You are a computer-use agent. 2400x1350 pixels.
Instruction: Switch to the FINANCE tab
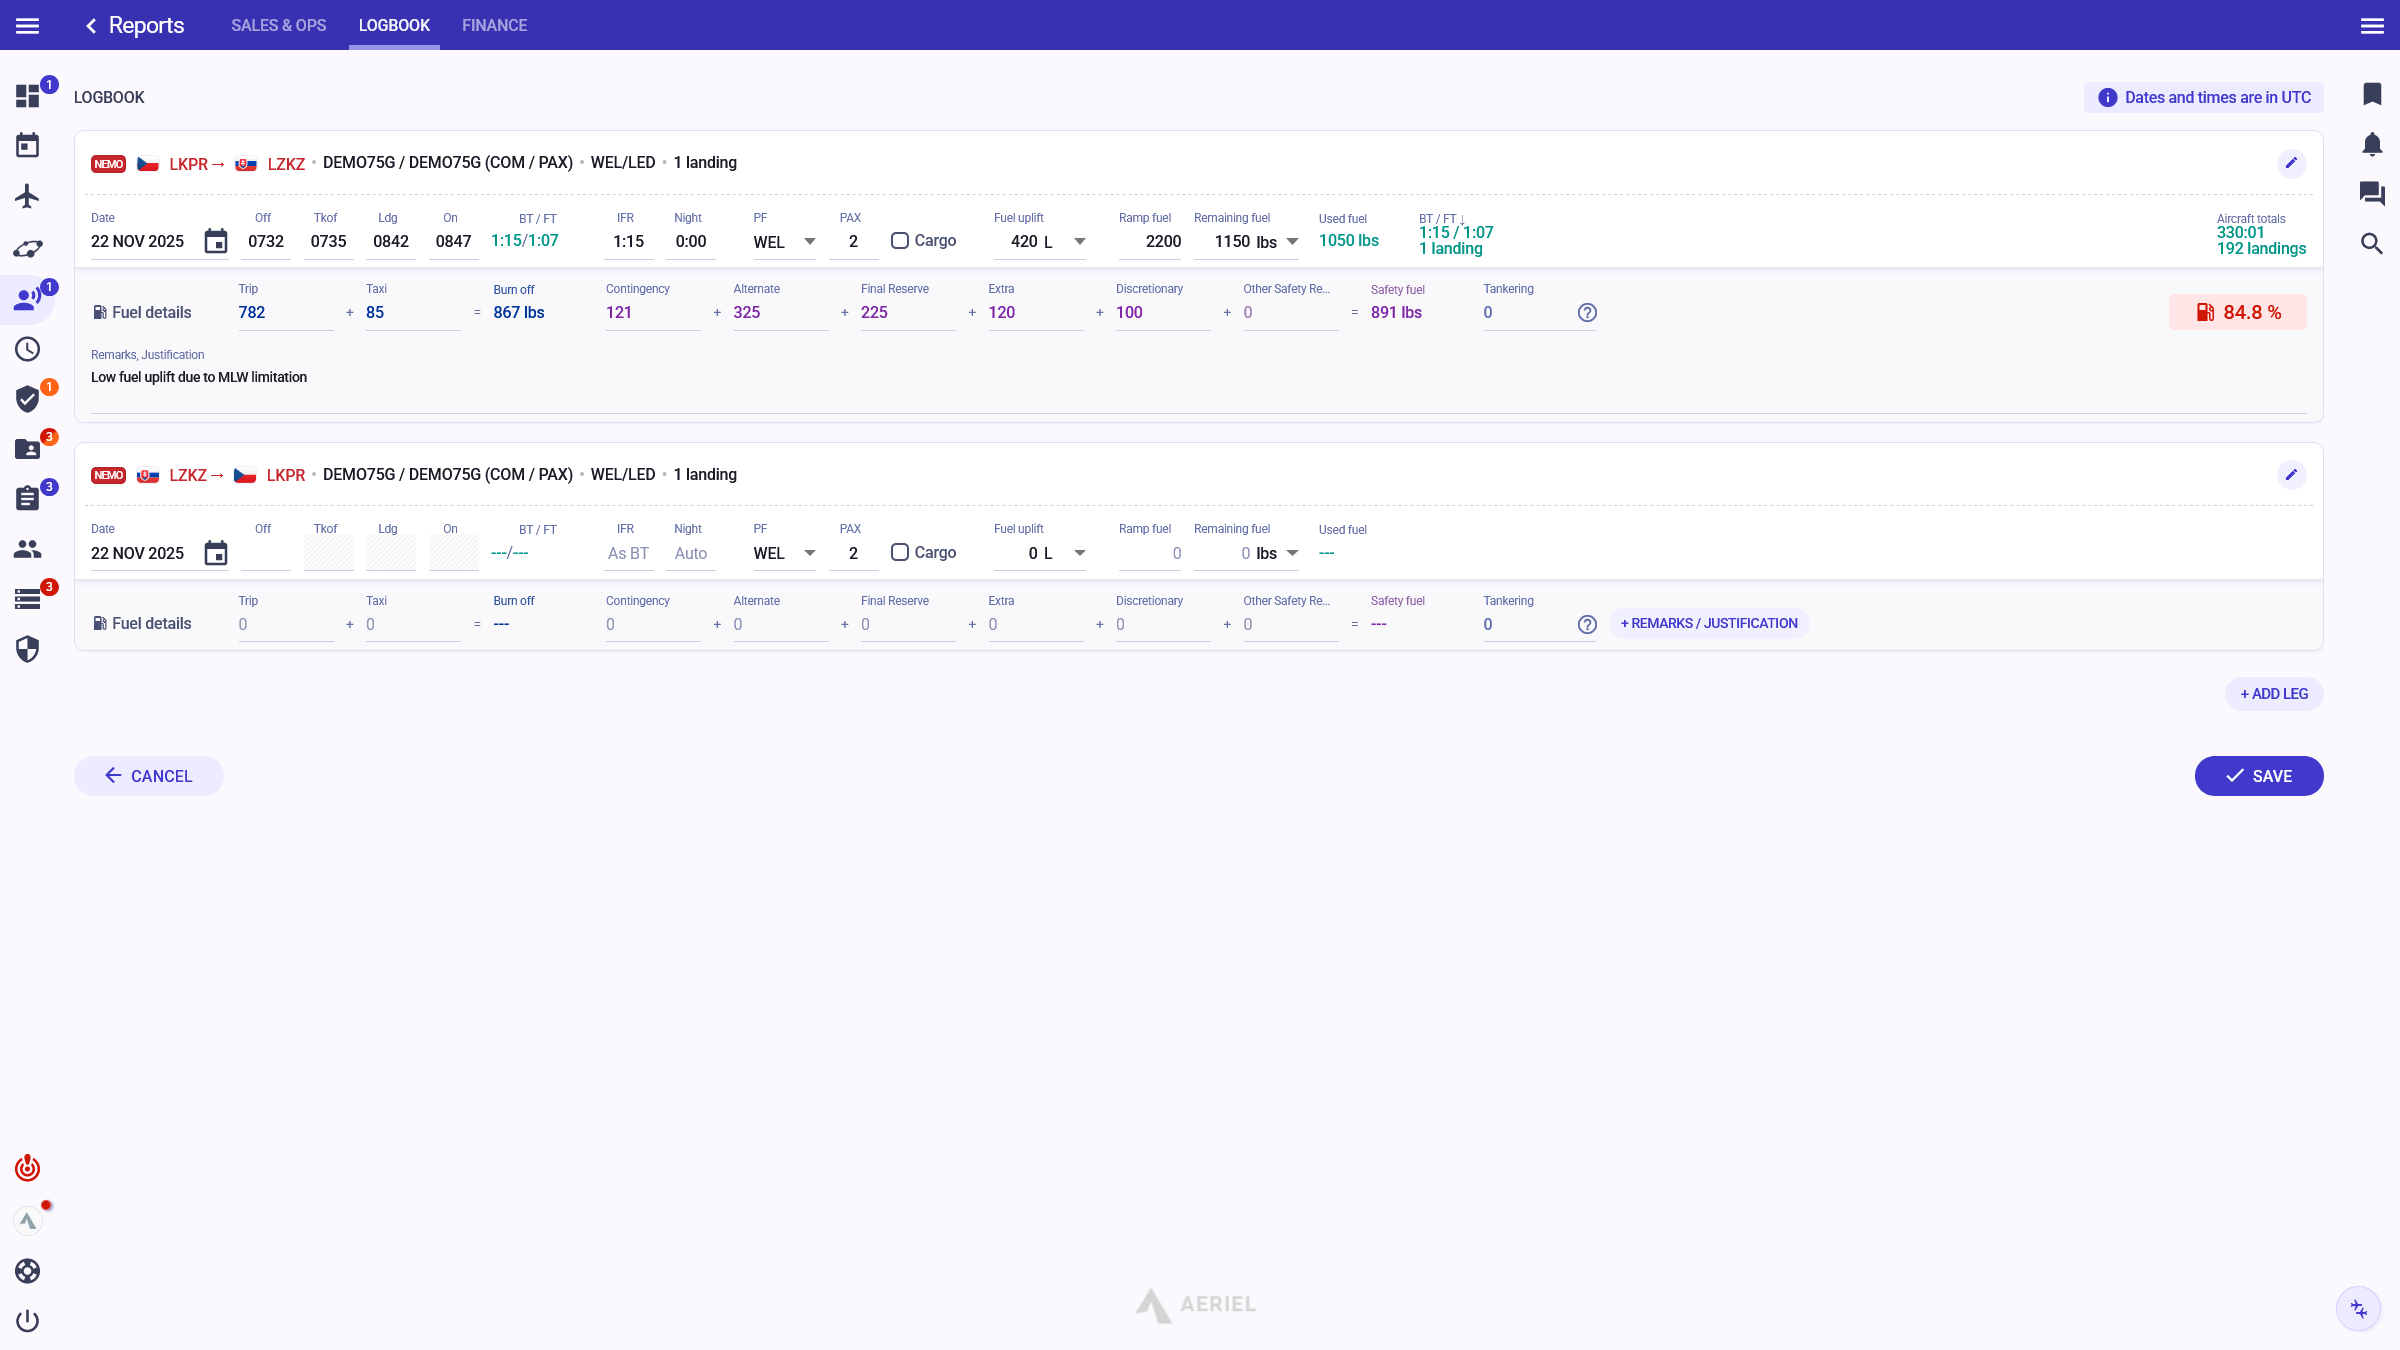(494, 25)
